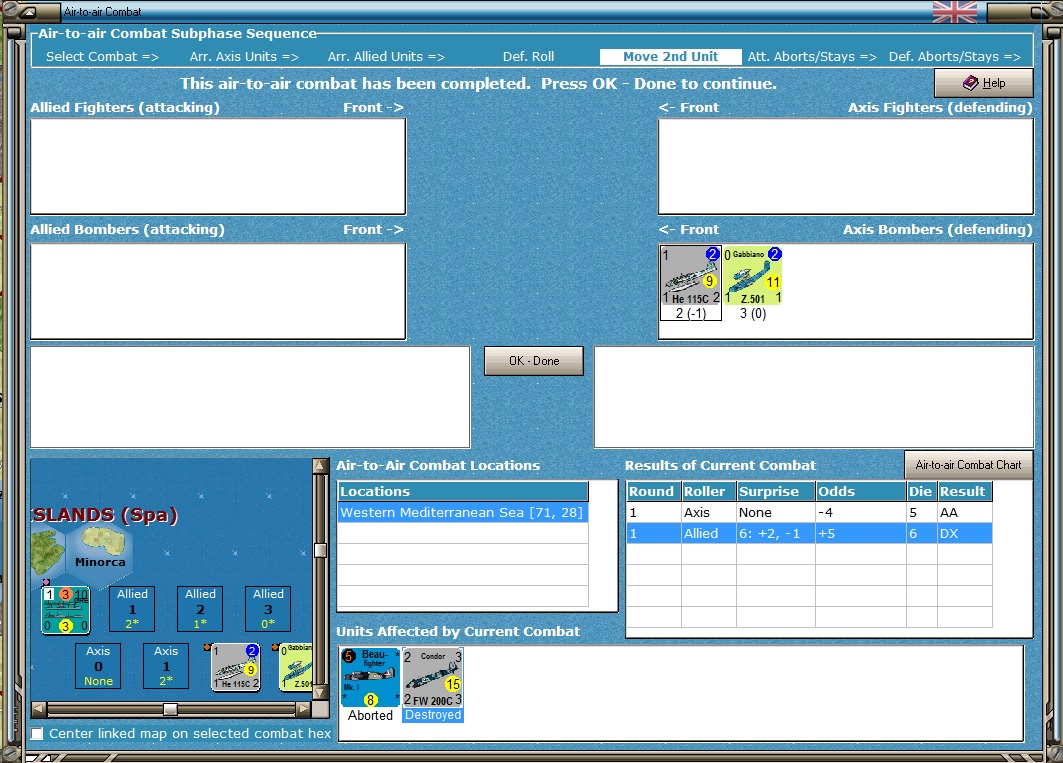The width and height of the screenshot is (1063, 763).
Task: Click the Allied 3 sea box marker
Action: pyautogui.click(x=268, y=608)
